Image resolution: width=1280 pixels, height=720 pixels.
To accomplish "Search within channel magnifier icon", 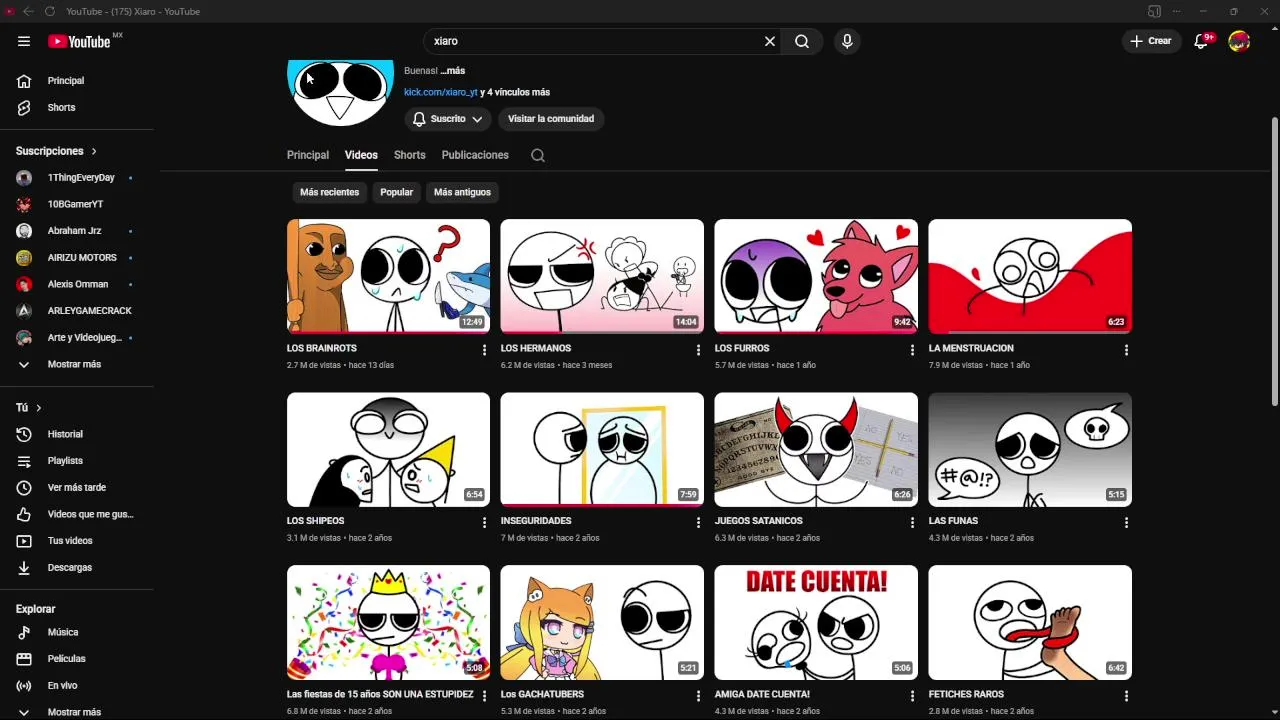I will pyautogui.click(x=538, y=155).
